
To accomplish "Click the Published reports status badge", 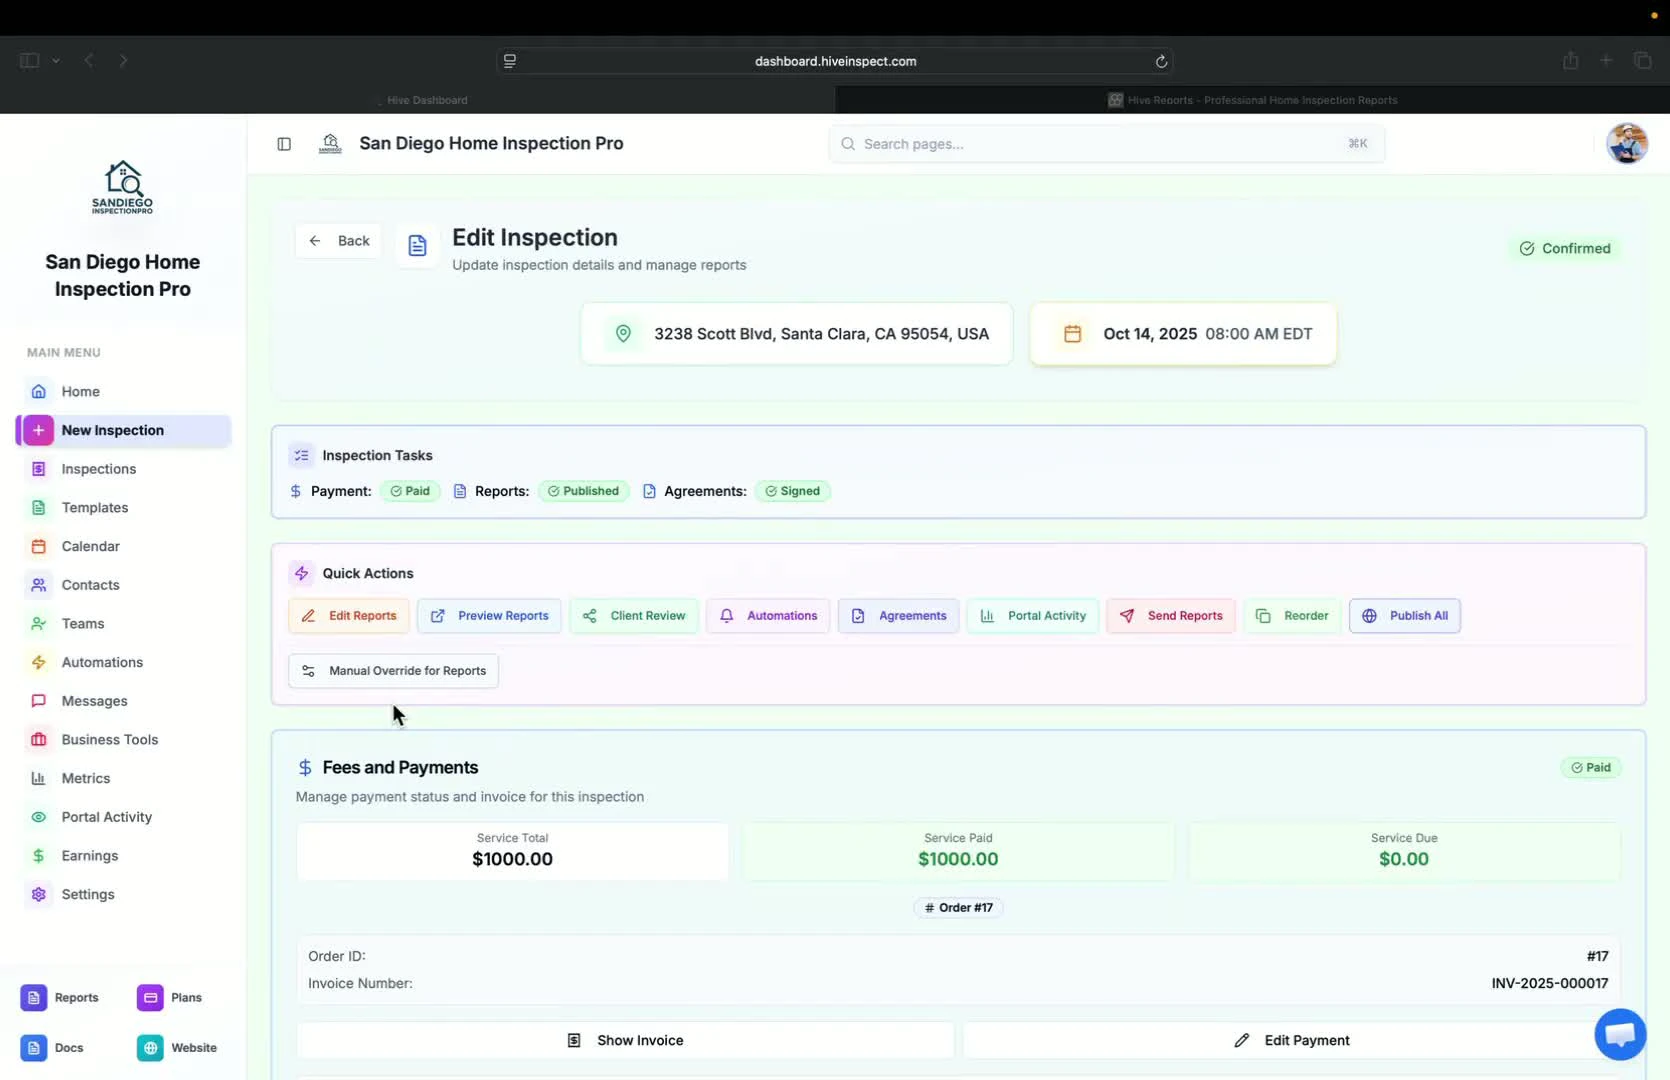I will pos(584,491).
